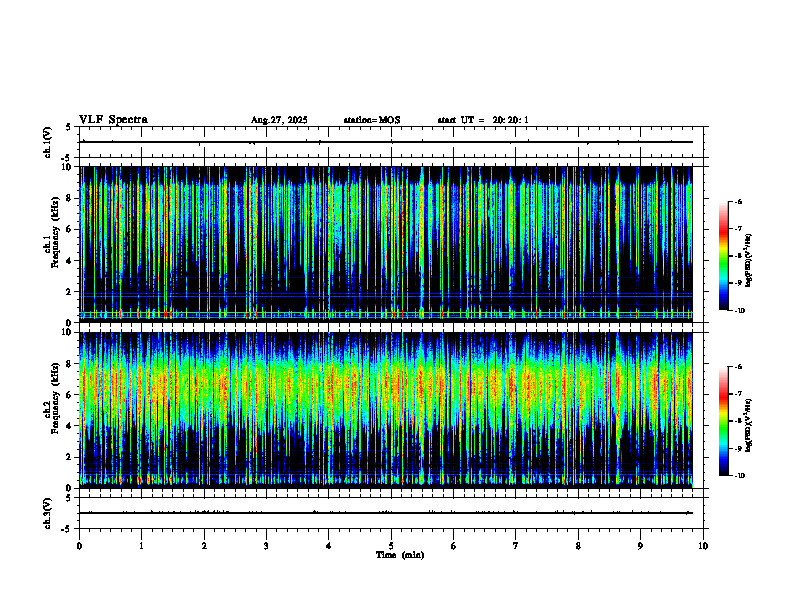Click the "station=MOS" header text

click(x=372, y=120)
